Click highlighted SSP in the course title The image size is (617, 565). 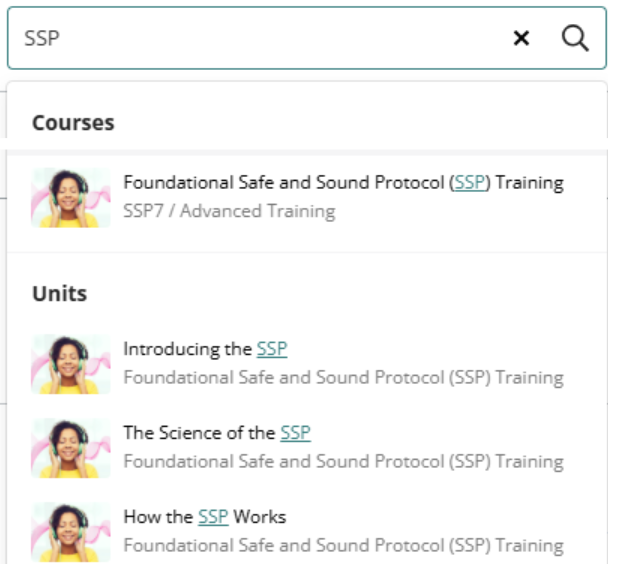(470, 183)
